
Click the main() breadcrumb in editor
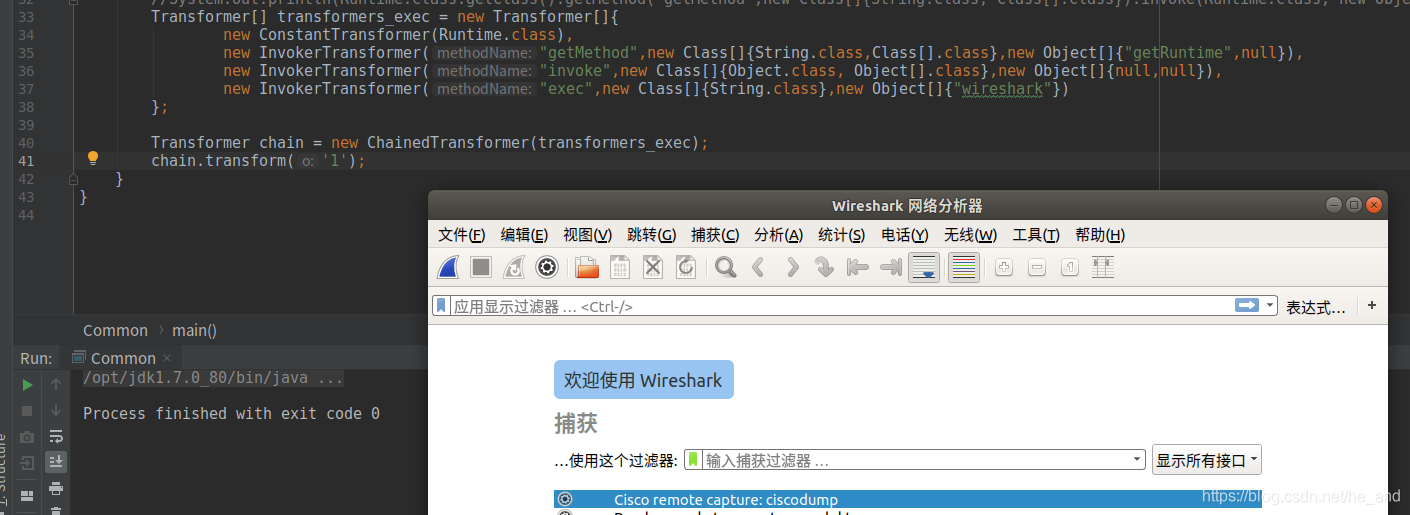194,330
